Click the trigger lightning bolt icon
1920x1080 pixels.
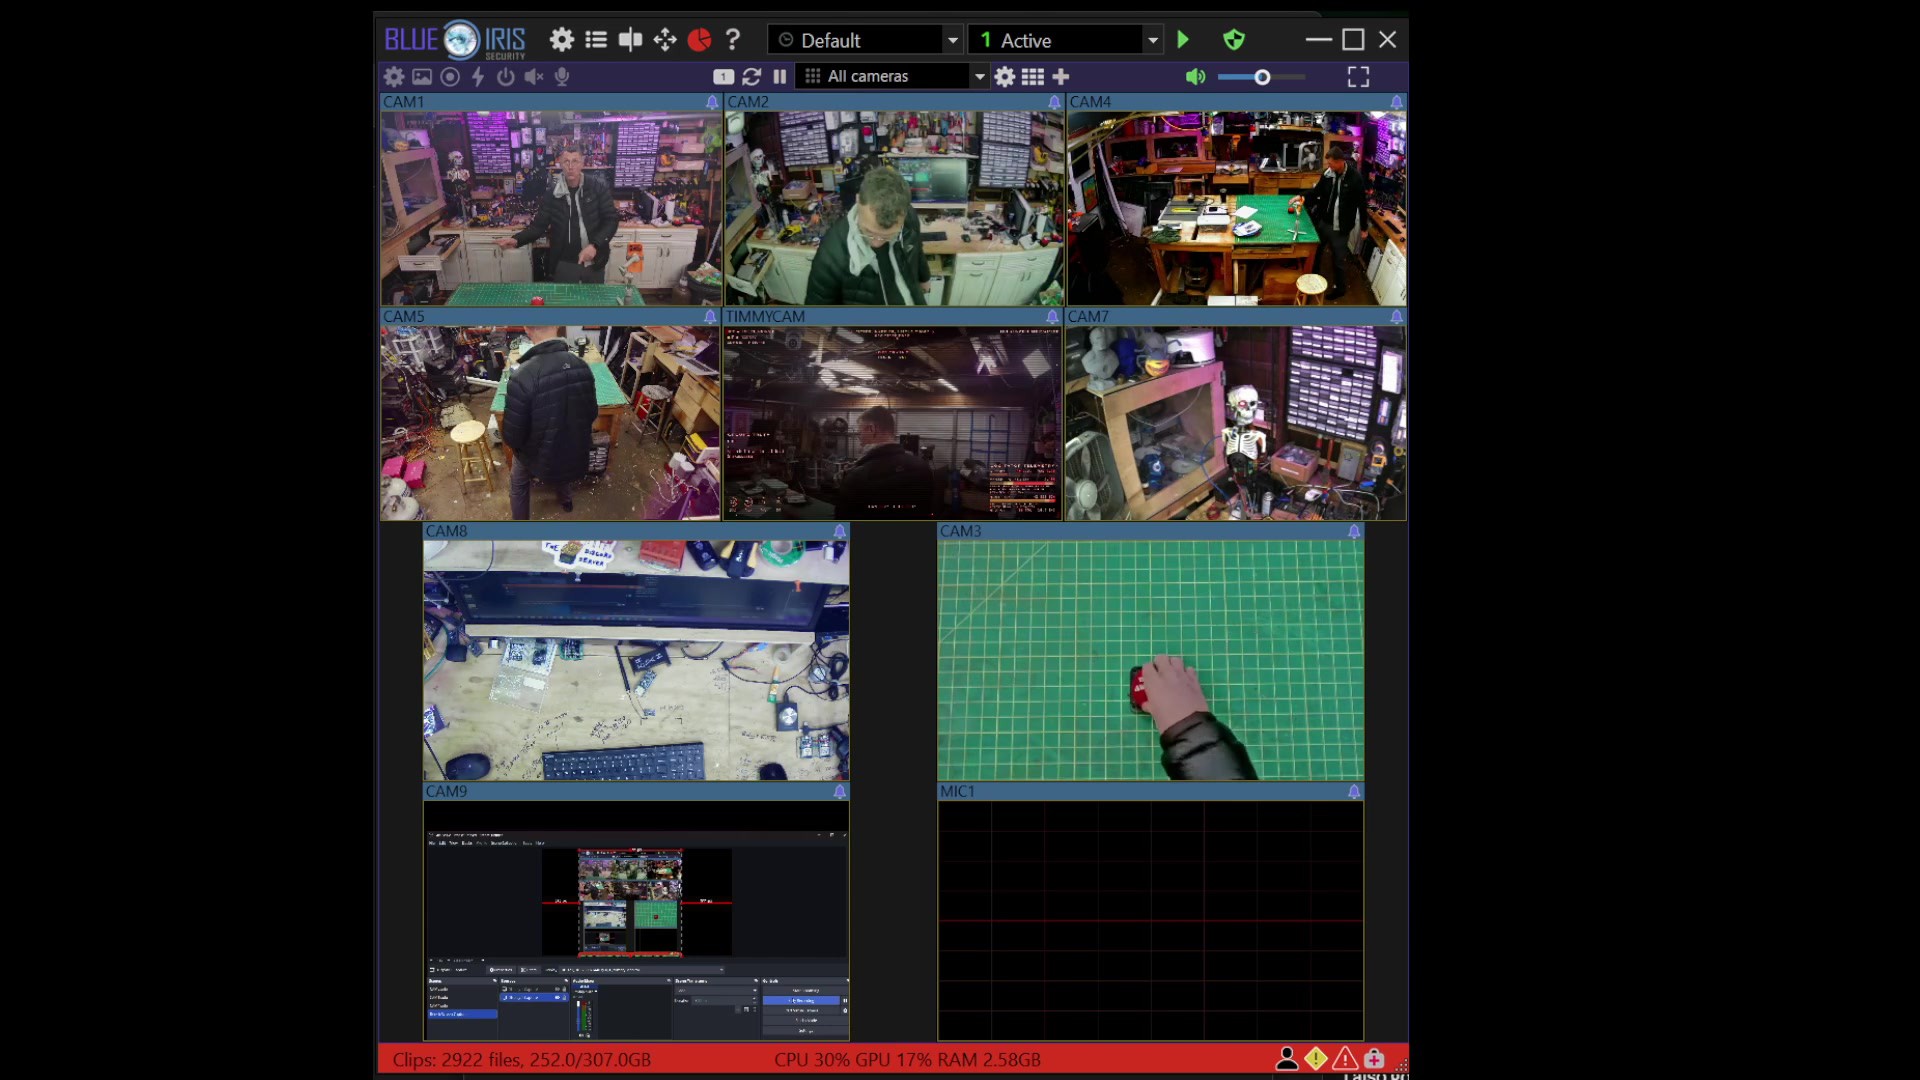click(x=478, y=76)
